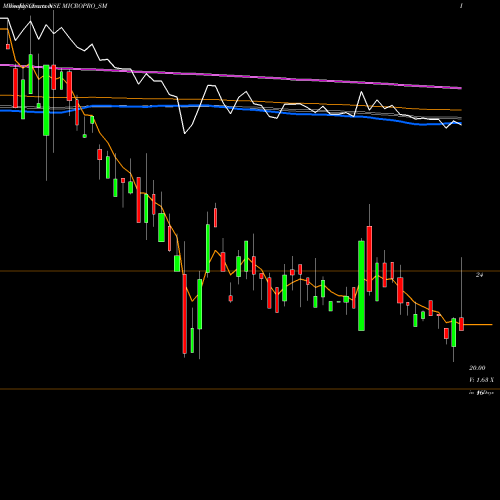Select the largest red candlestick body
Viewport: 500px width, 500px height.
(185, 314)
